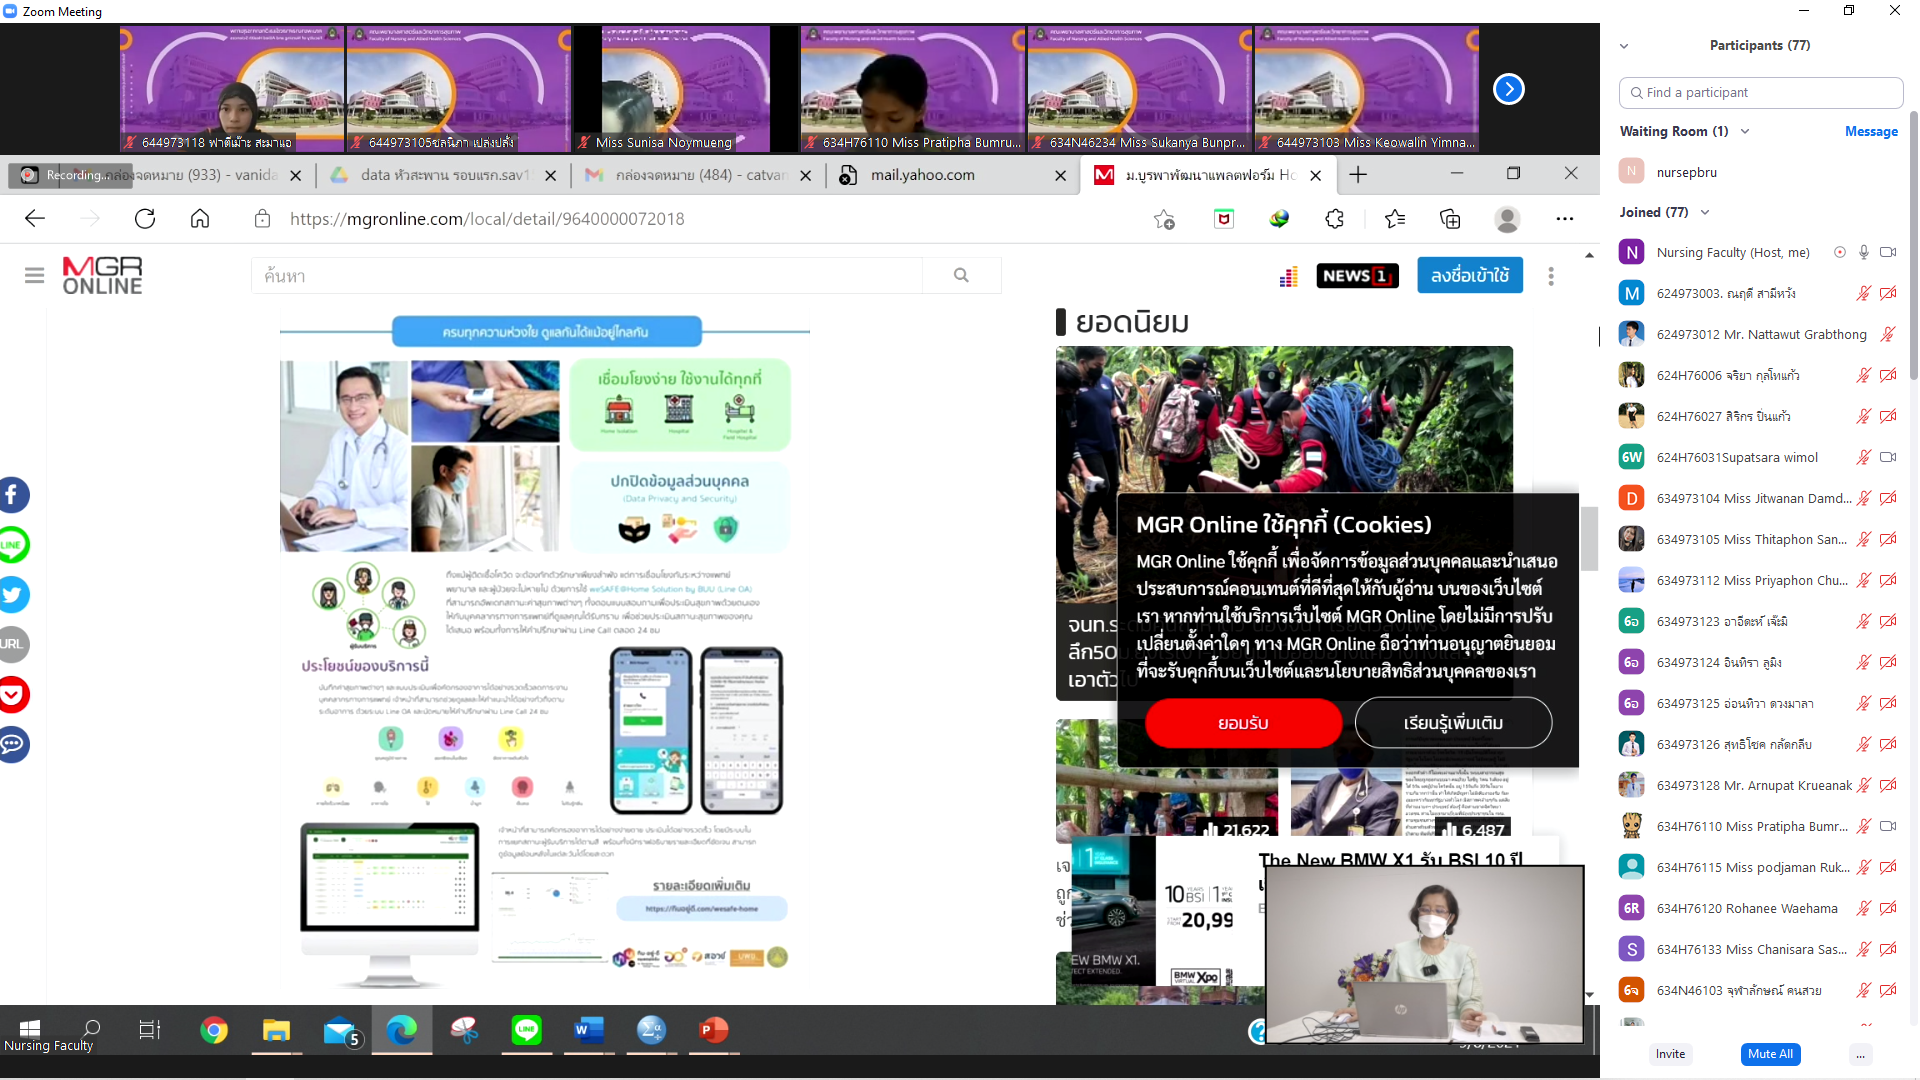Click red ยอมรับ cookie accept button
Image resolution: width=1920 pixels, height=1080 pixels.
[x=1243, y=723]
